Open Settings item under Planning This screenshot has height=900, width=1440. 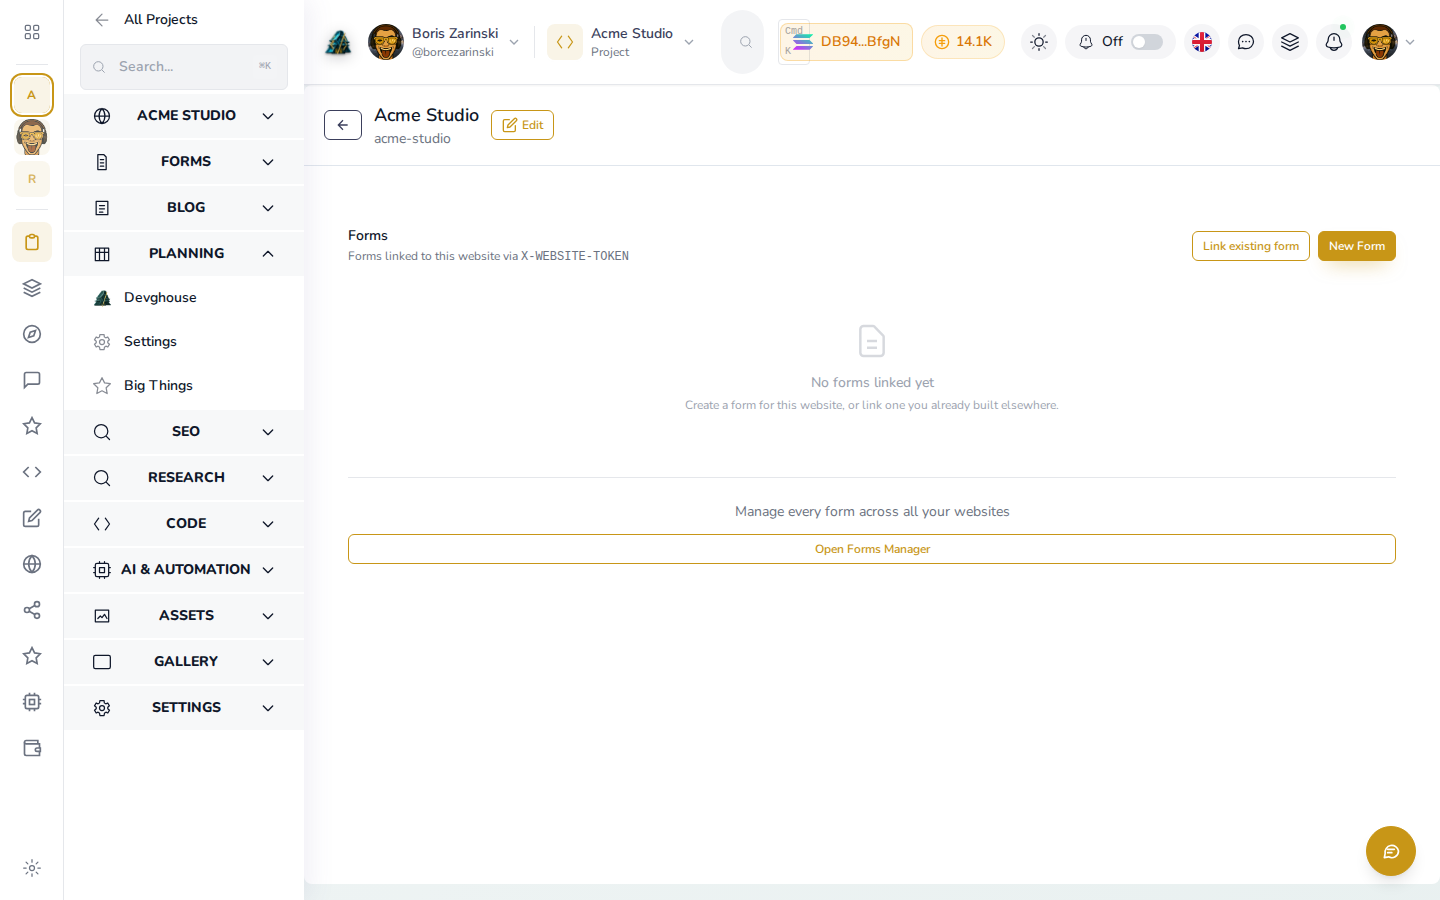pos(184,342)
